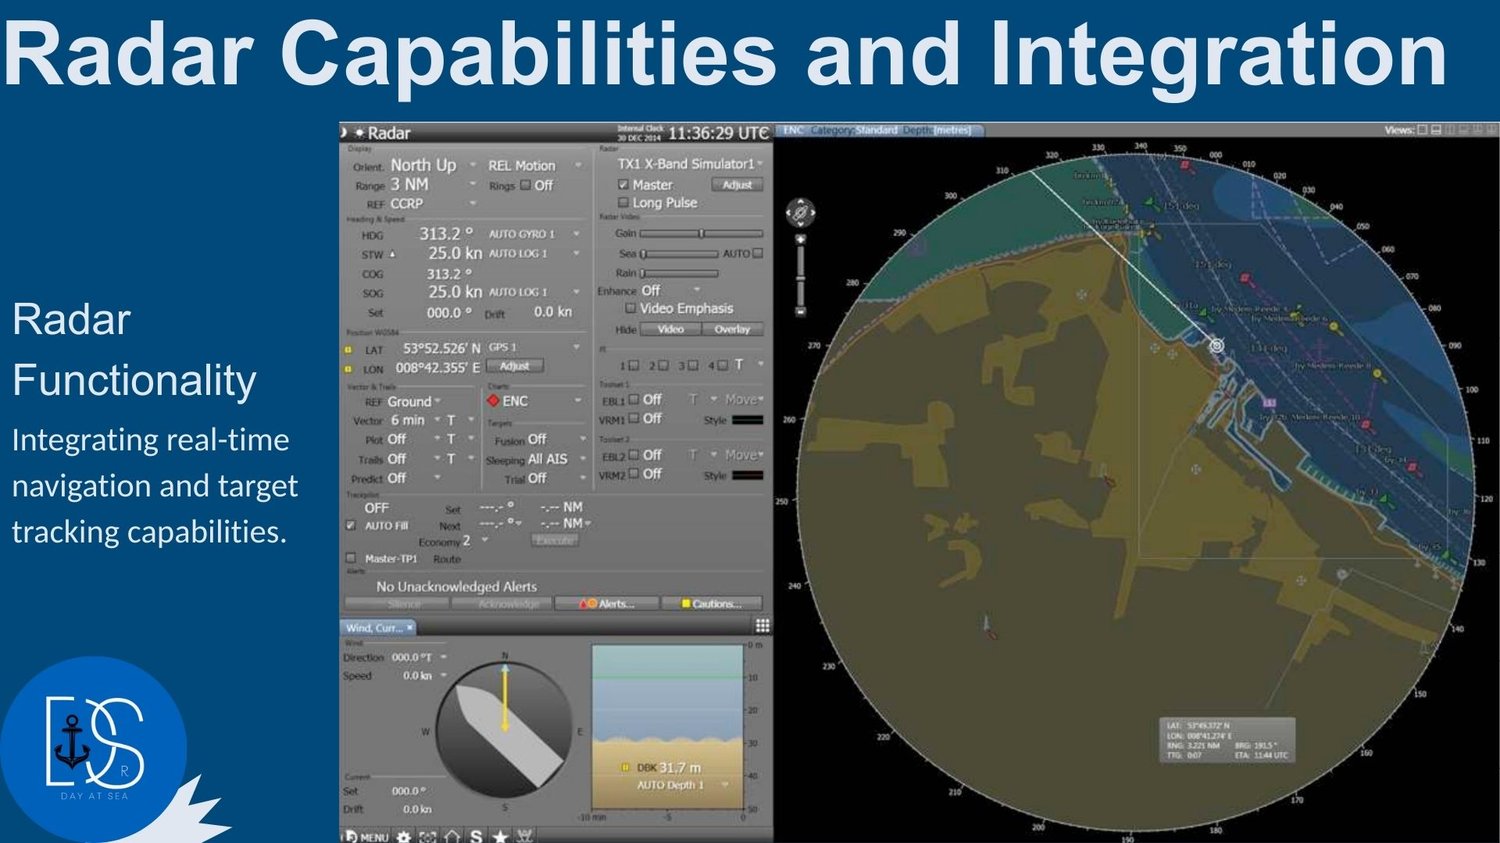This screenshot has width=1500, height=843.
Task: Click the brightness sun icon beside Radar title
Action: pos(360,133)
